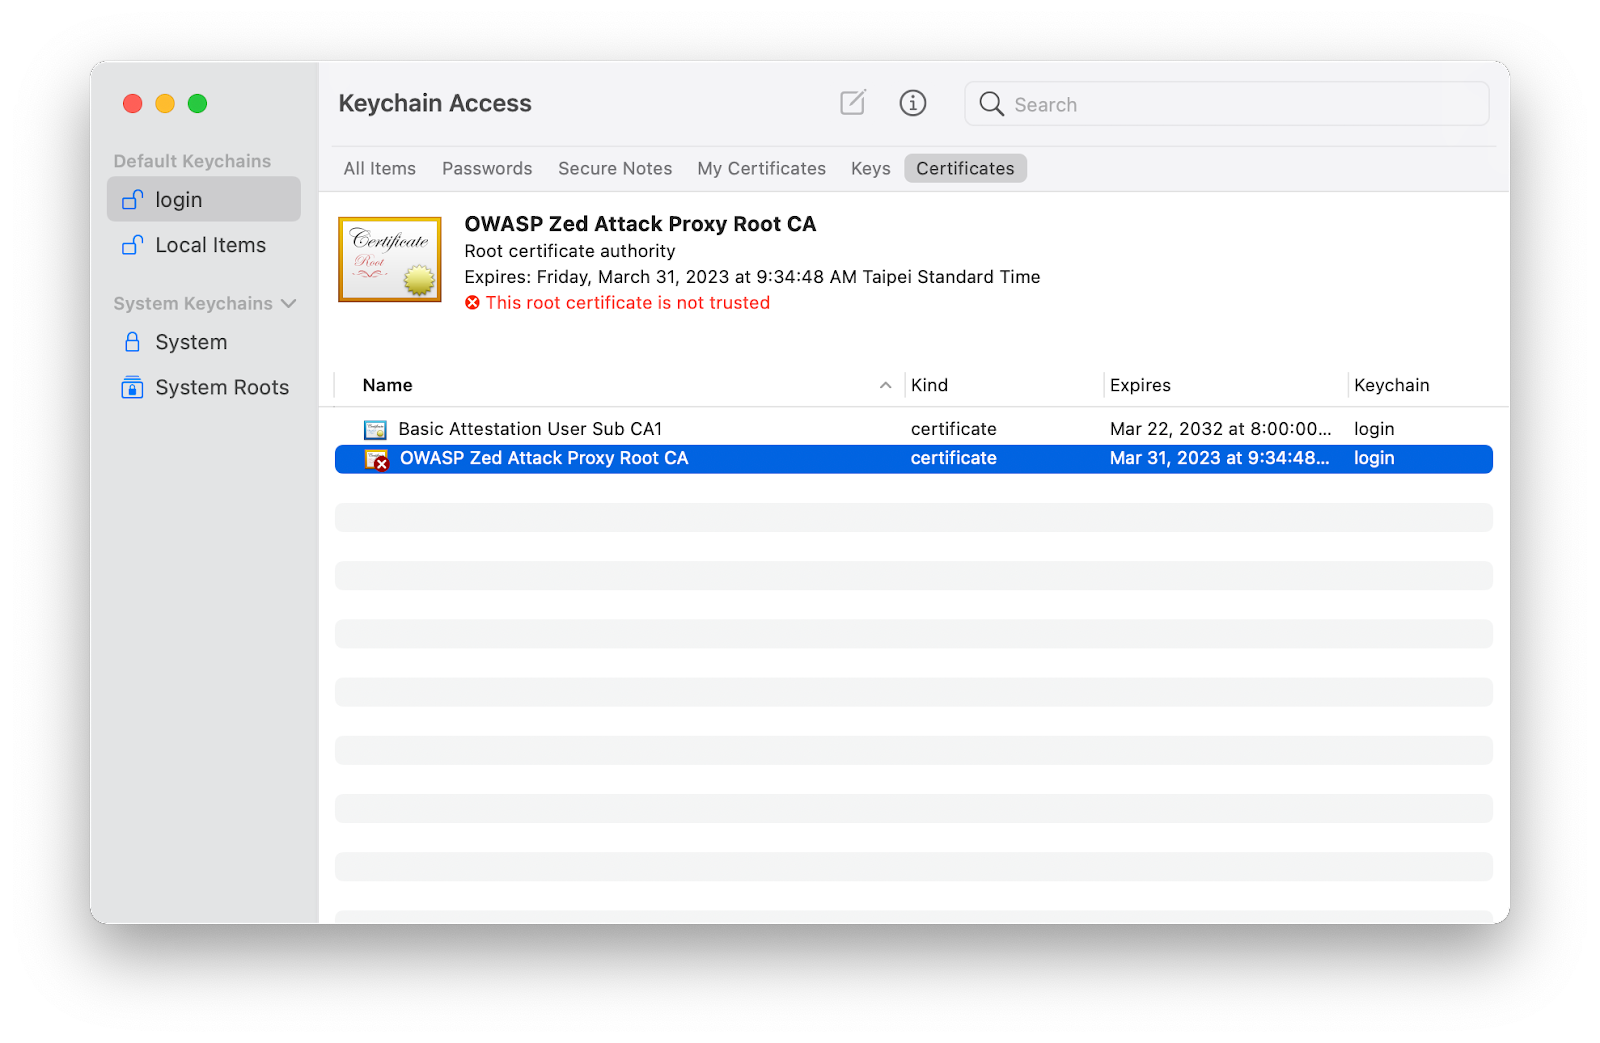Click the OWASP Zed Attack Proxy Root CA heading
The image size is (1600, 1043).
(x=640, y=224)
